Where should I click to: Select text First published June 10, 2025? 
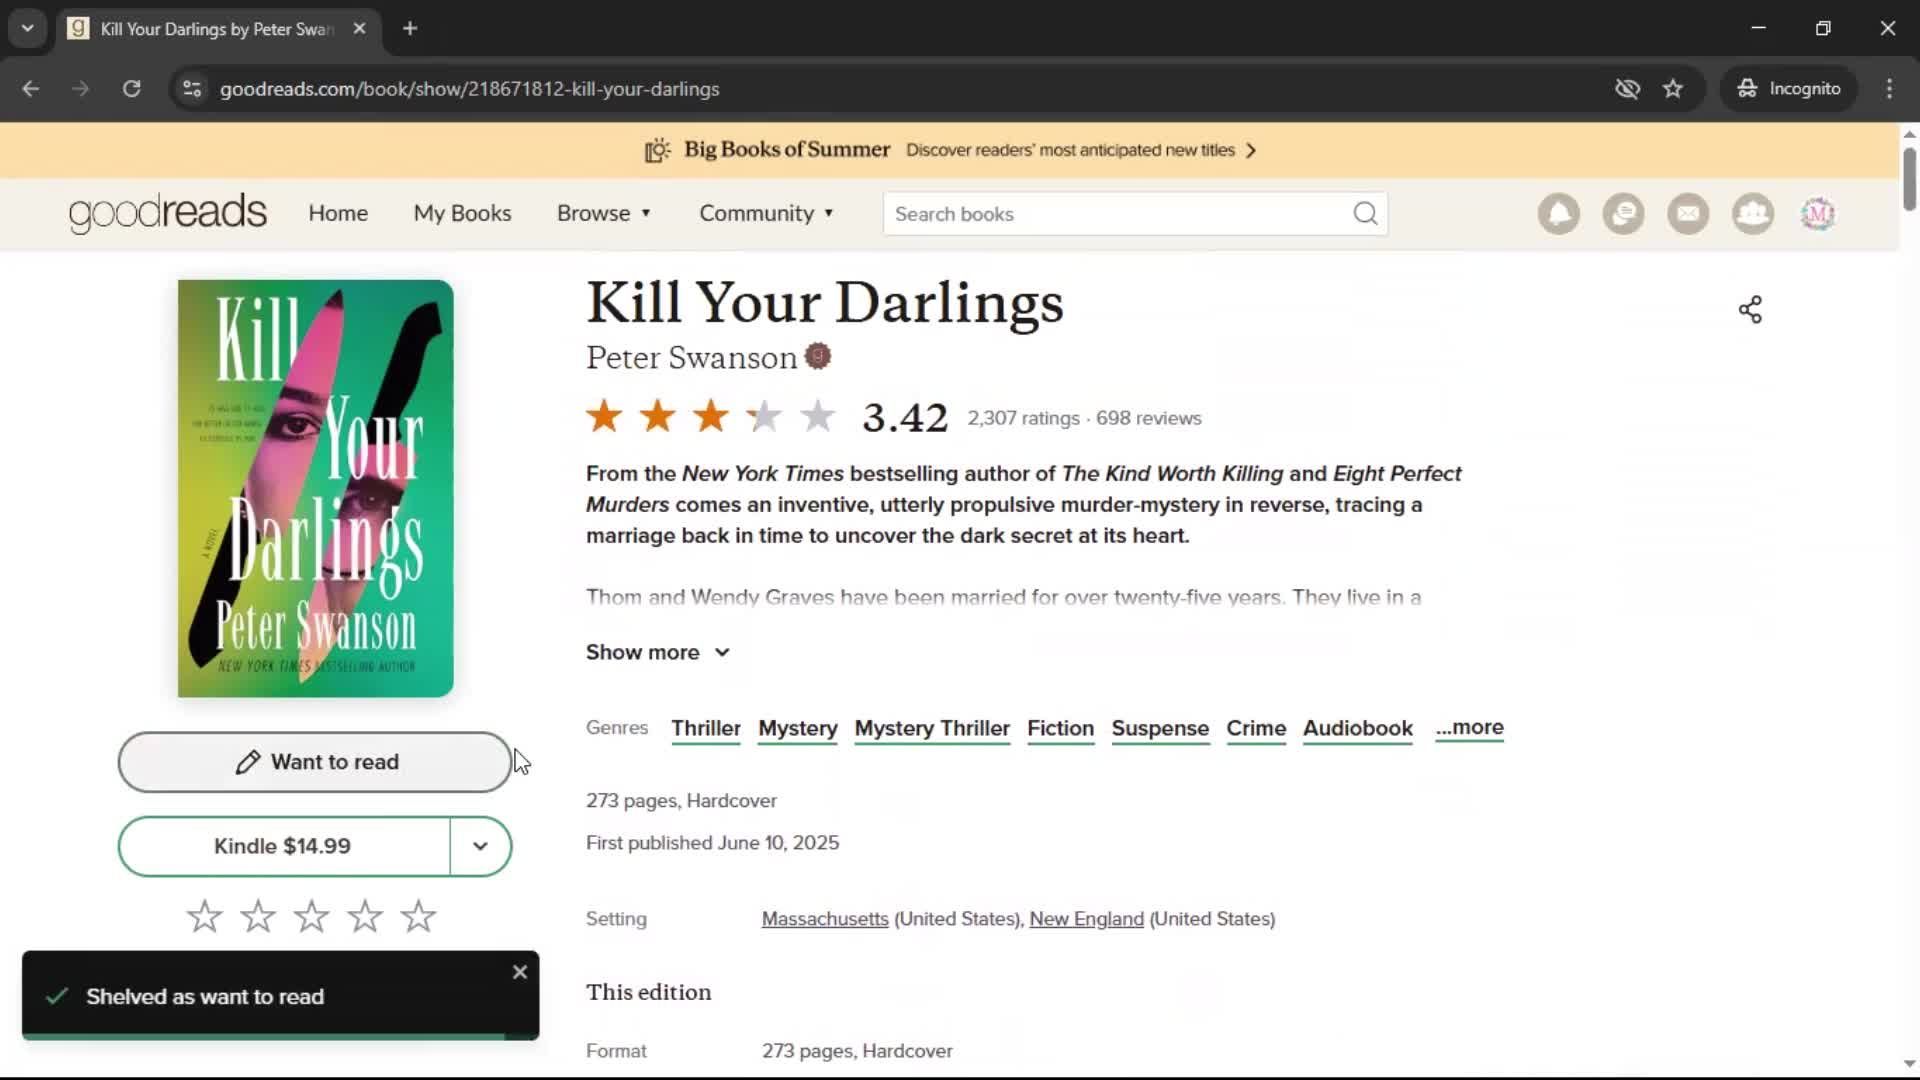712,843
